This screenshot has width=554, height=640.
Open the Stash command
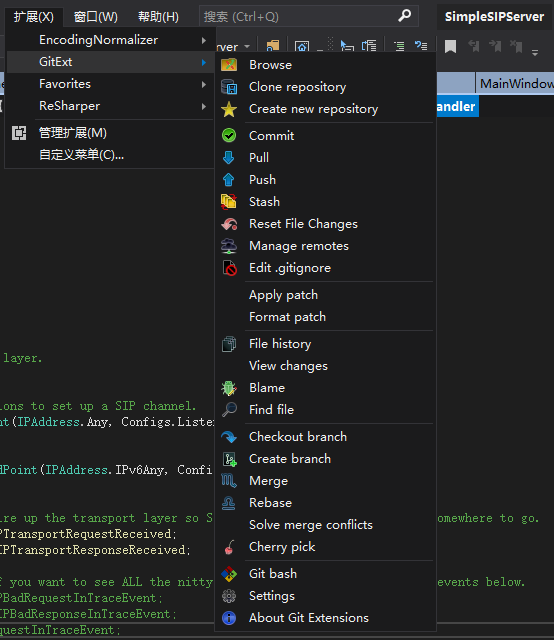point(325,202)
